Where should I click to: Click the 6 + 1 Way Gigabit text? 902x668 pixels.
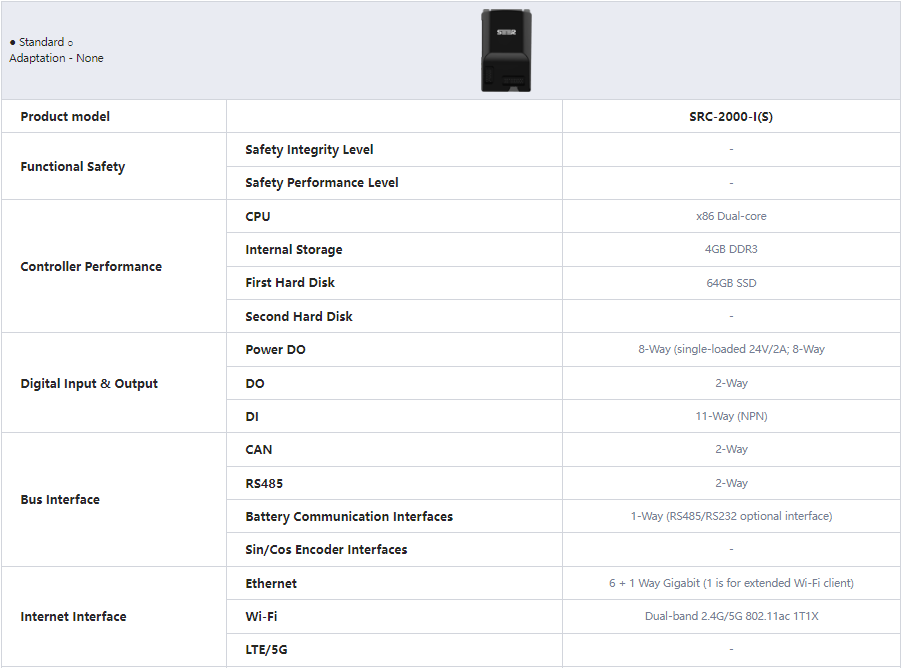[x=731, y=583]
